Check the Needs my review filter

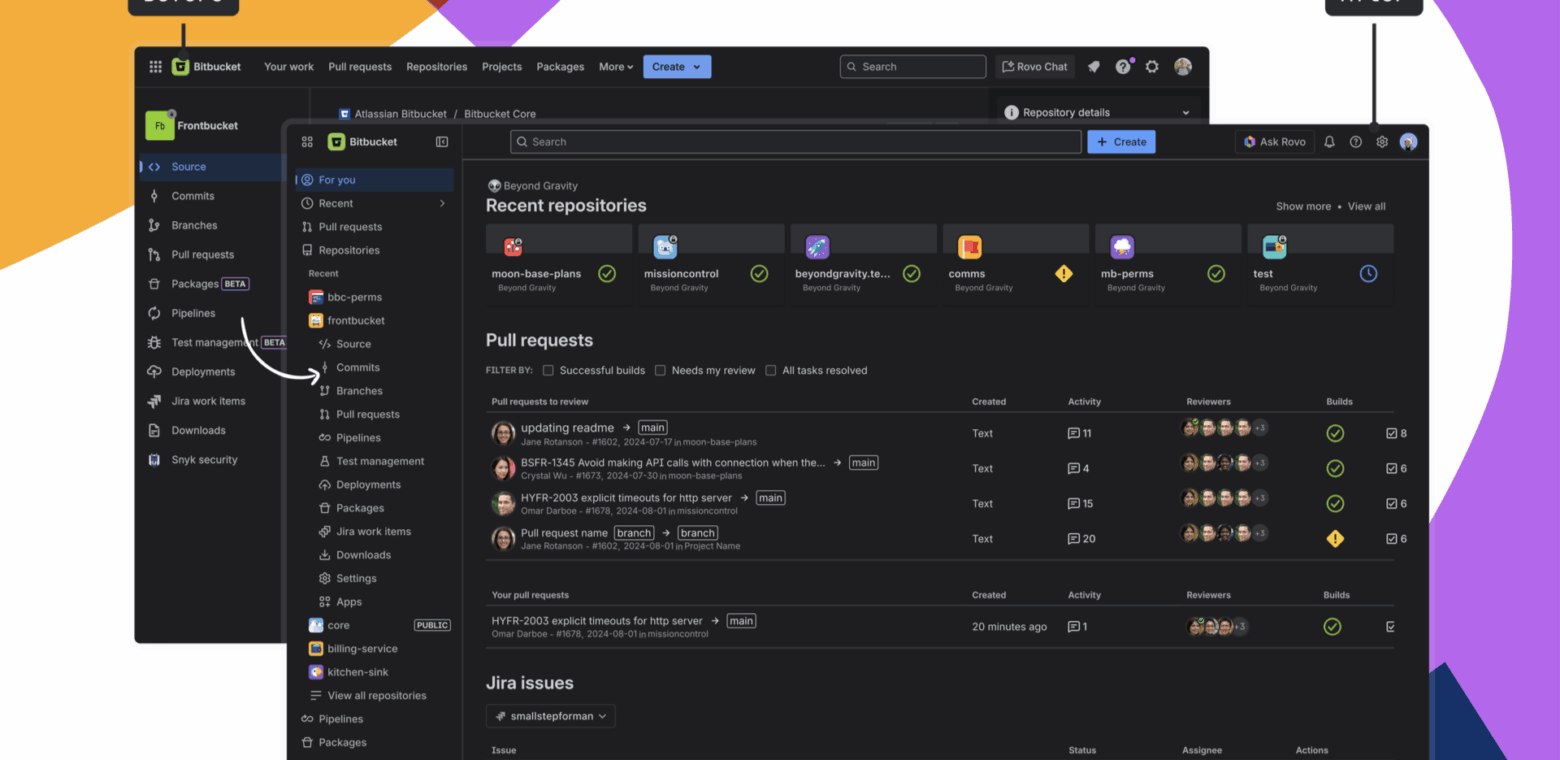click(x=660, y=370)
